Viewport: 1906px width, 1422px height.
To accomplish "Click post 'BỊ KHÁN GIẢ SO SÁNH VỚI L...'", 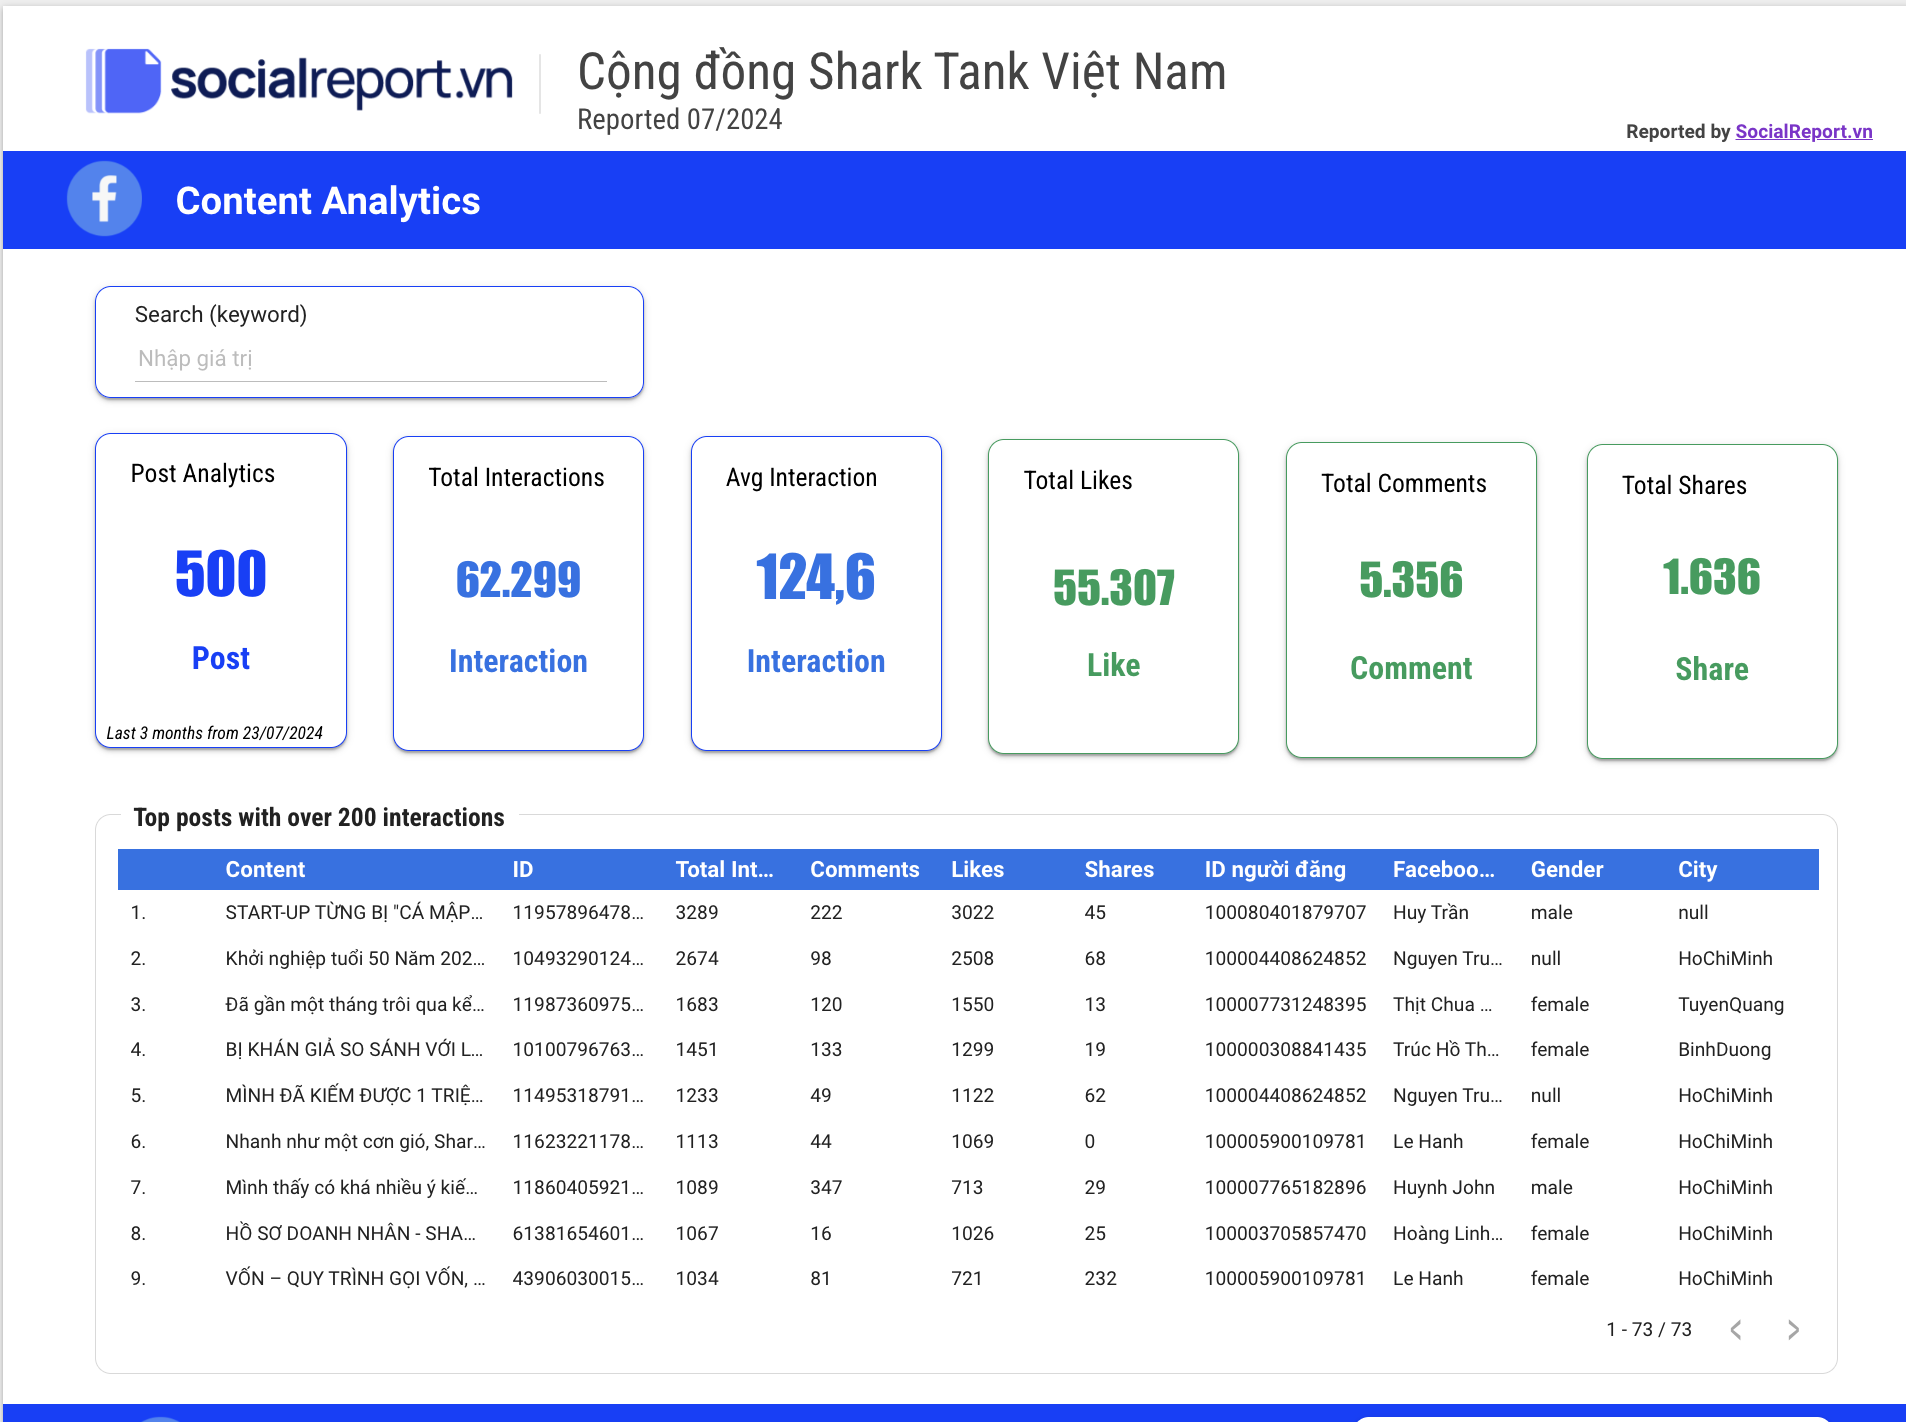I will 354,1049.
